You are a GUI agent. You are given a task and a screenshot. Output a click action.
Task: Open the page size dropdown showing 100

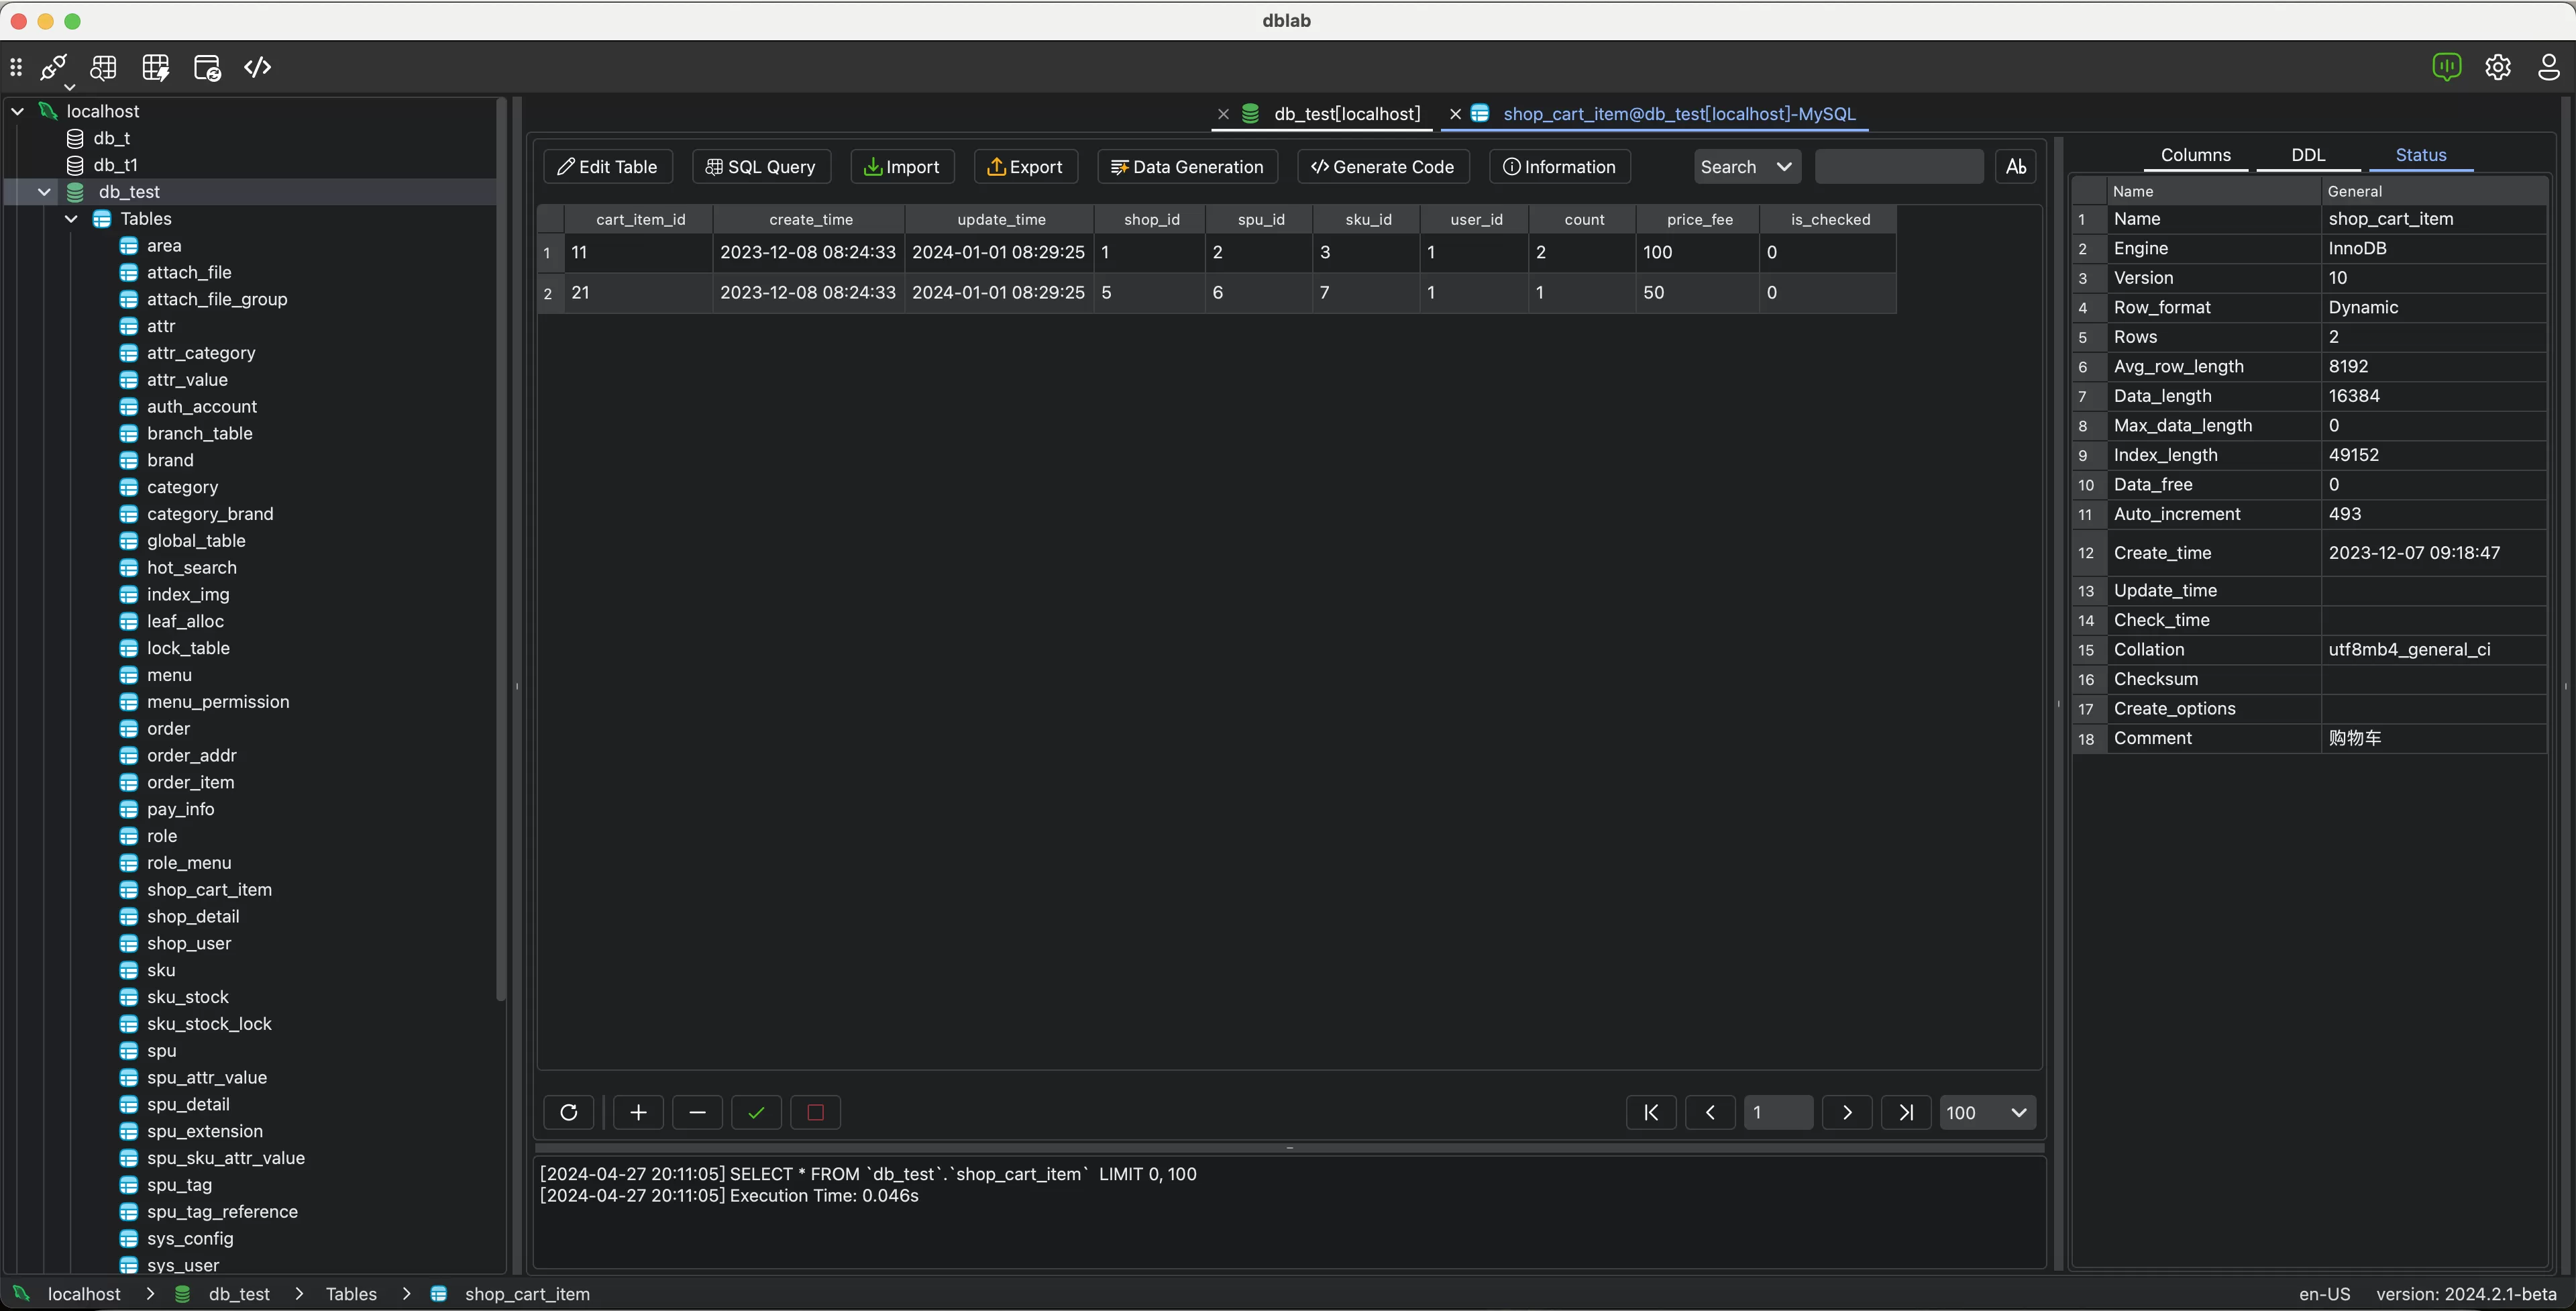pyautogui.click(x=1987, y=1112)
